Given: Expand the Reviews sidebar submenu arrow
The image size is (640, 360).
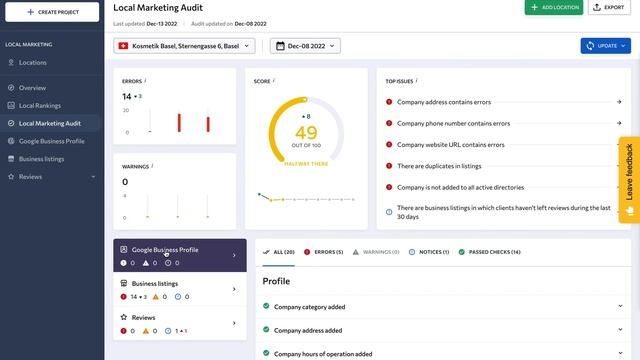Looking at the screenshot, I should (x=93, y=177).
